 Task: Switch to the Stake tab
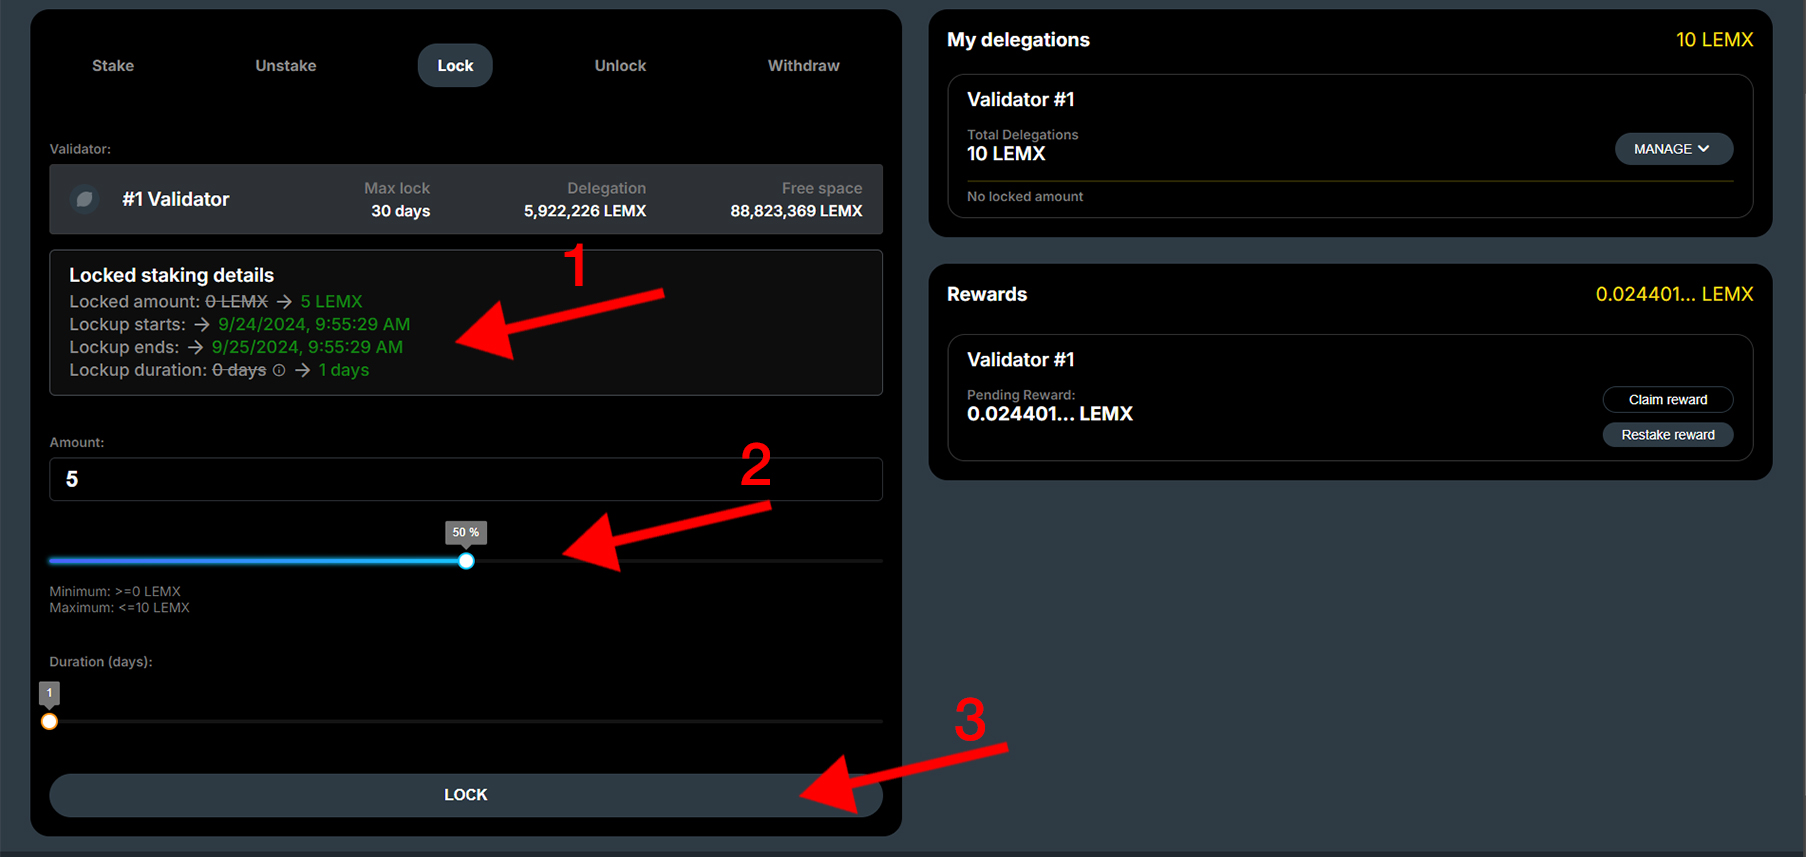113,66
